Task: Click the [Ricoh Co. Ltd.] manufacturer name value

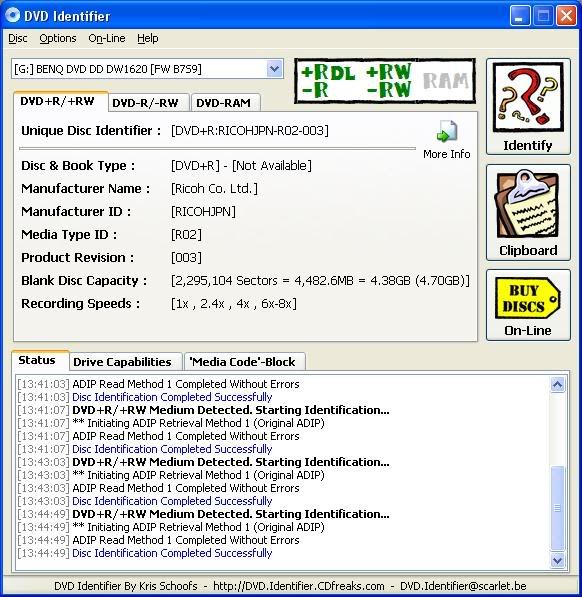Action: [214, 188]
